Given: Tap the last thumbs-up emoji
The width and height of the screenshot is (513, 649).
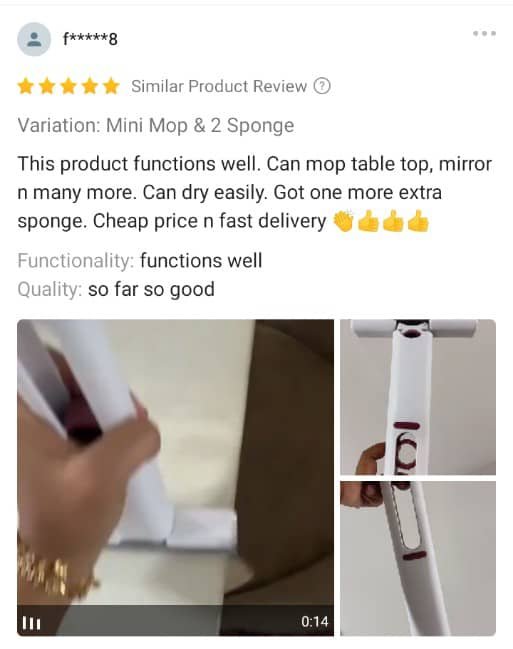Looking at the screenshot, I should coord(418,221).
